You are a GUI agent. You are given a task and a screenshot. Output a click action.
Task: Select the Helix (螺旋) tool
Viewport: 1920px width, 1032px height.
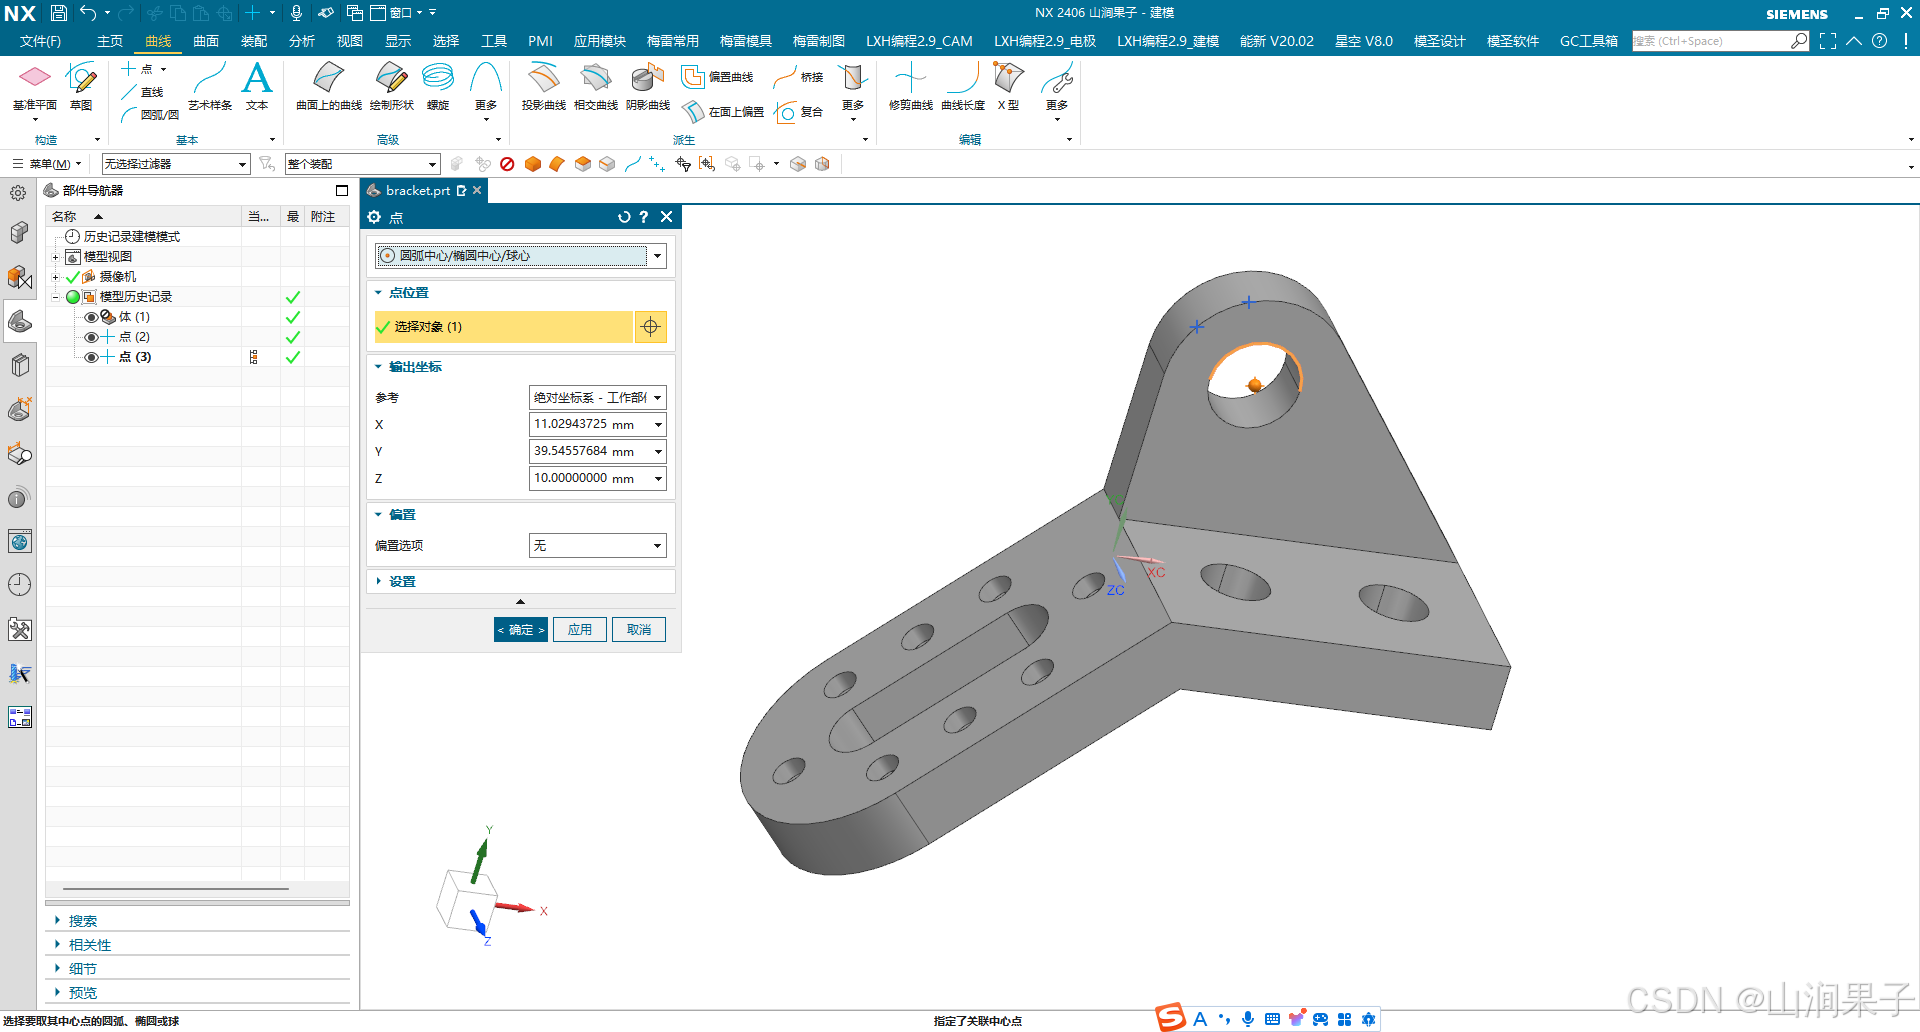[x=438, y=87]
